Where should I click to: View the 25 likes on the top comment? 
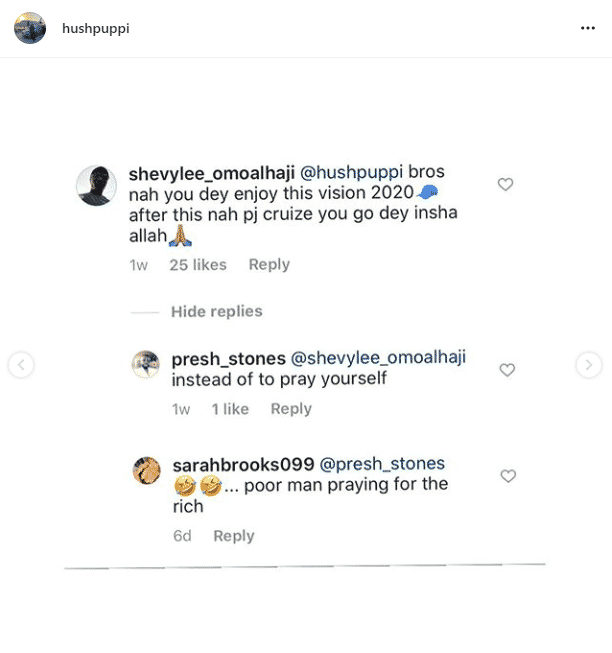(198, 265)
